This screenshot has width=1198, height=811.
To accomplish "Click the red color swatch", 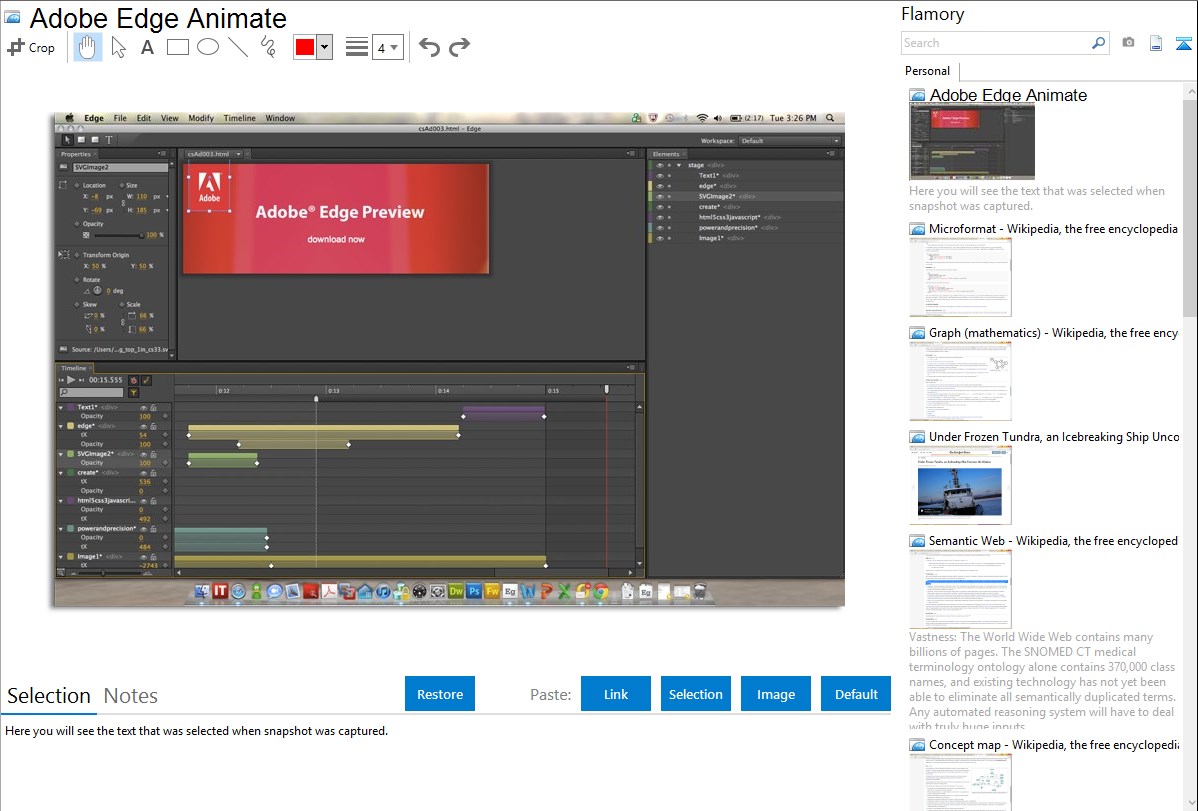I will click(x=305, y=47).
